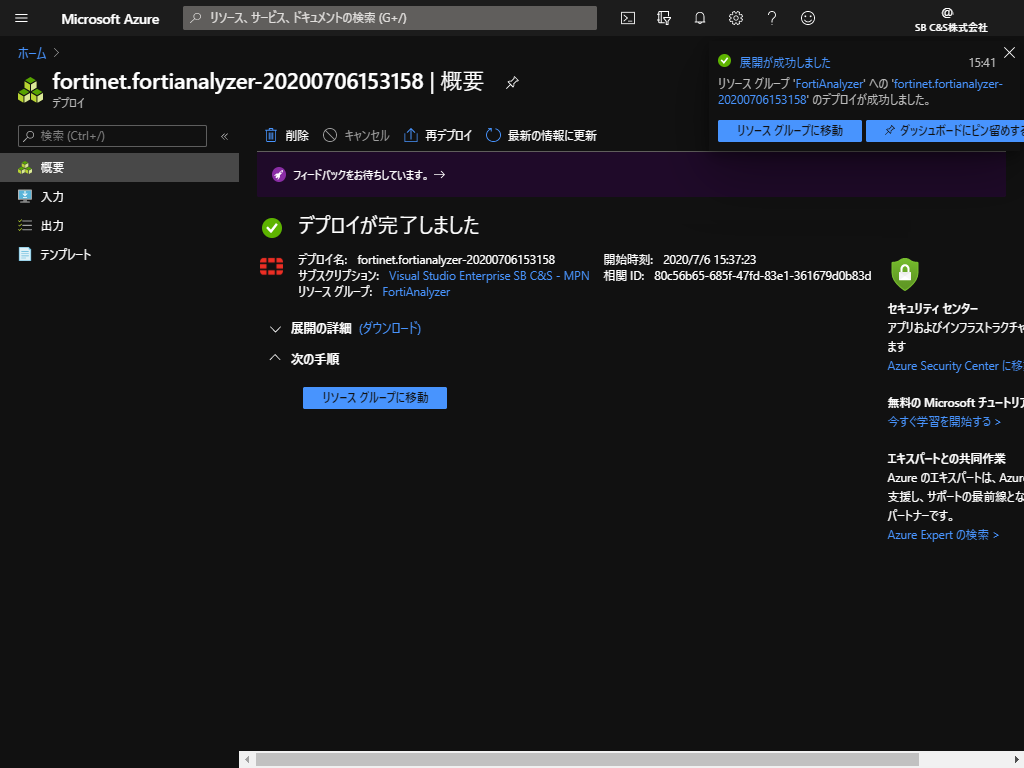Click the ダウンロード link

390,328
